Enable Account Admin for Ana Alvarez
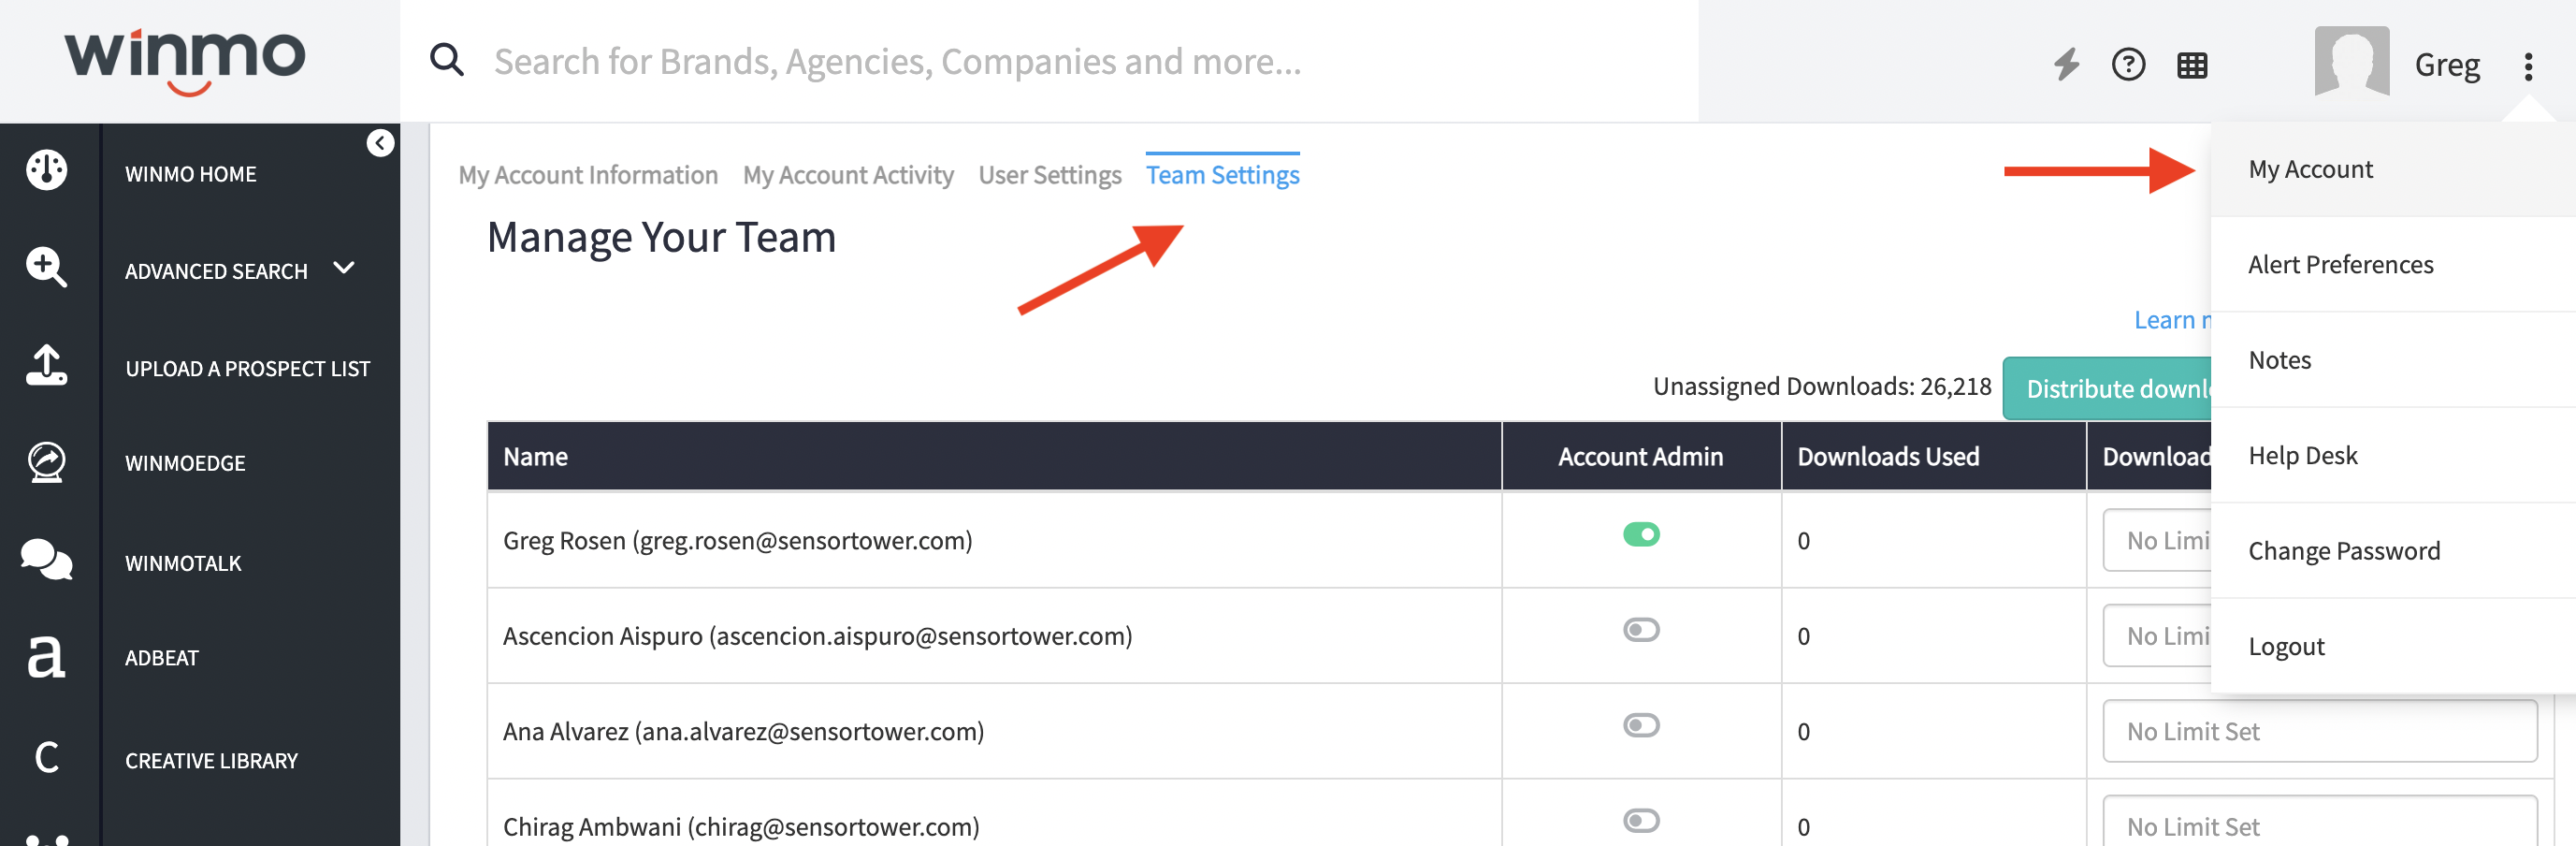The height and width of the screenshot is (846, 2576). (x=1641, y=725)
